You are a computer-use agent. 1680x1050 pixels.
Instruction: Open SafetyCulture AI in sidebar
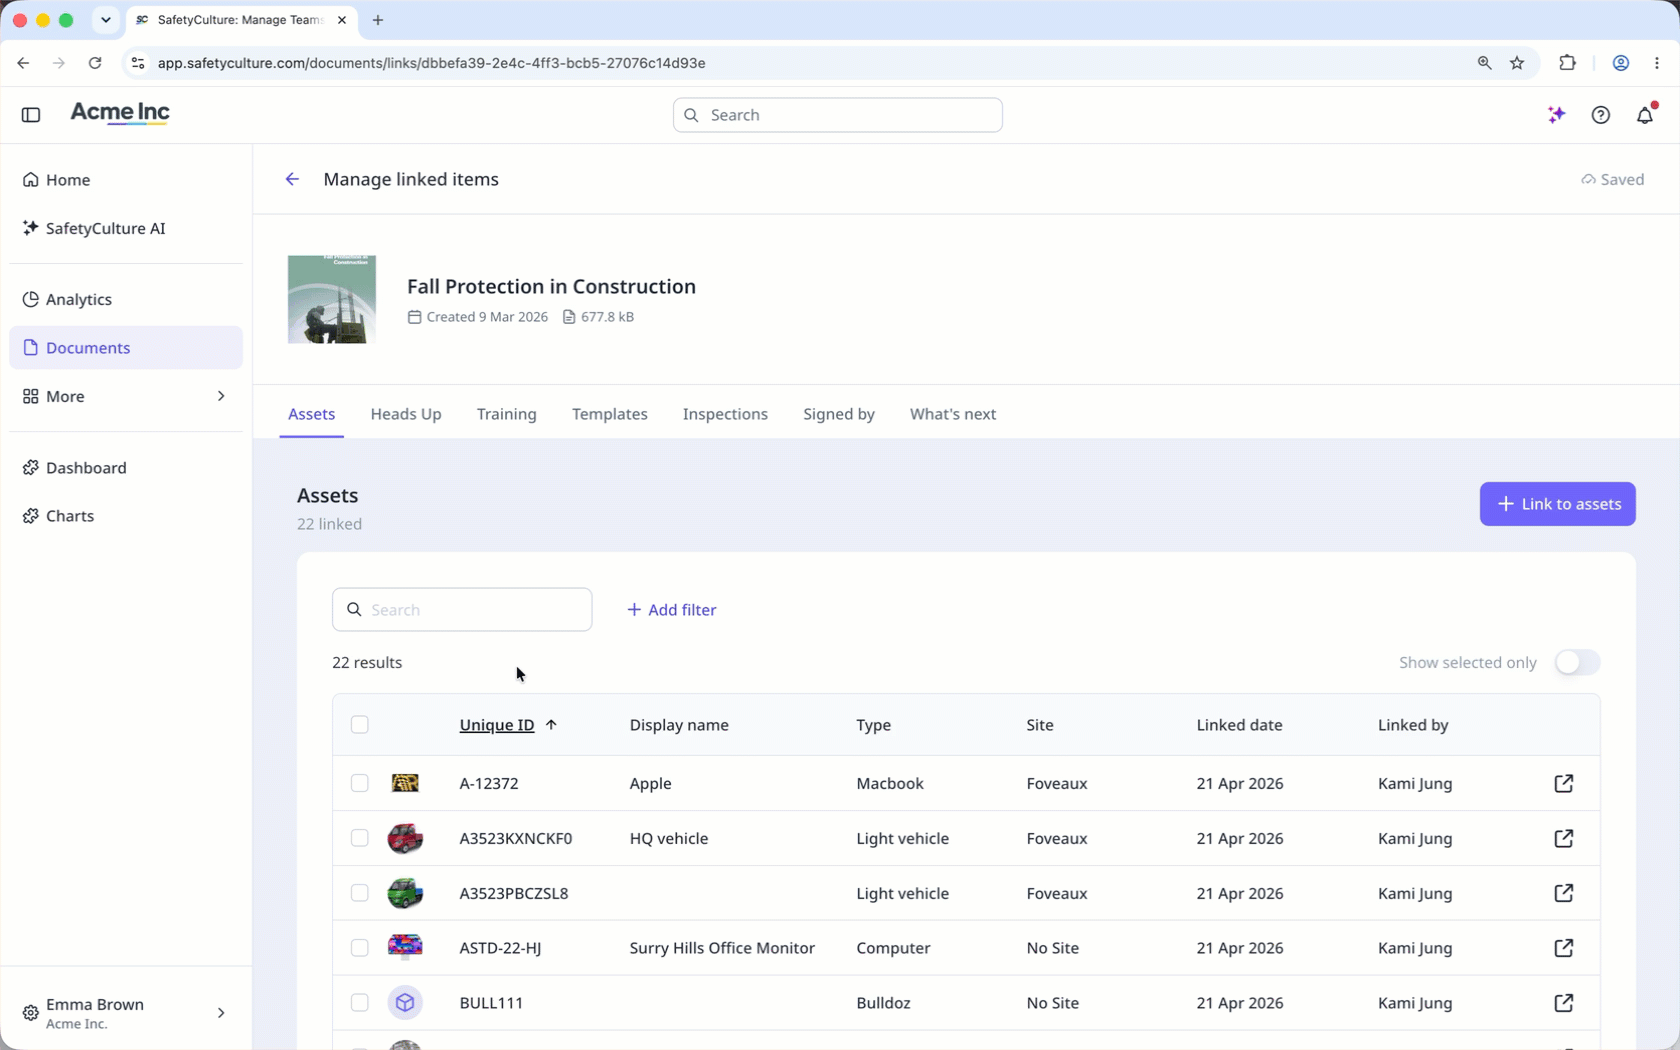(x=126, y=228)
